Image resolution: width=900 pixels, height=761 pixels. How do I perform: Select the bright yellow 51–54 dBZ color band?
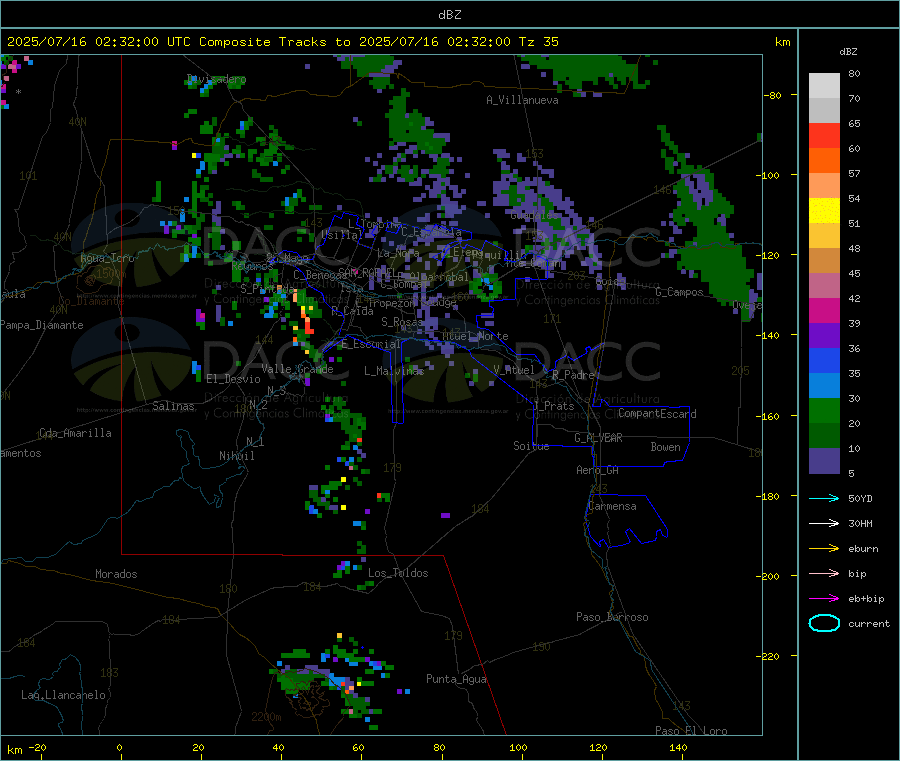click(824, 211)
